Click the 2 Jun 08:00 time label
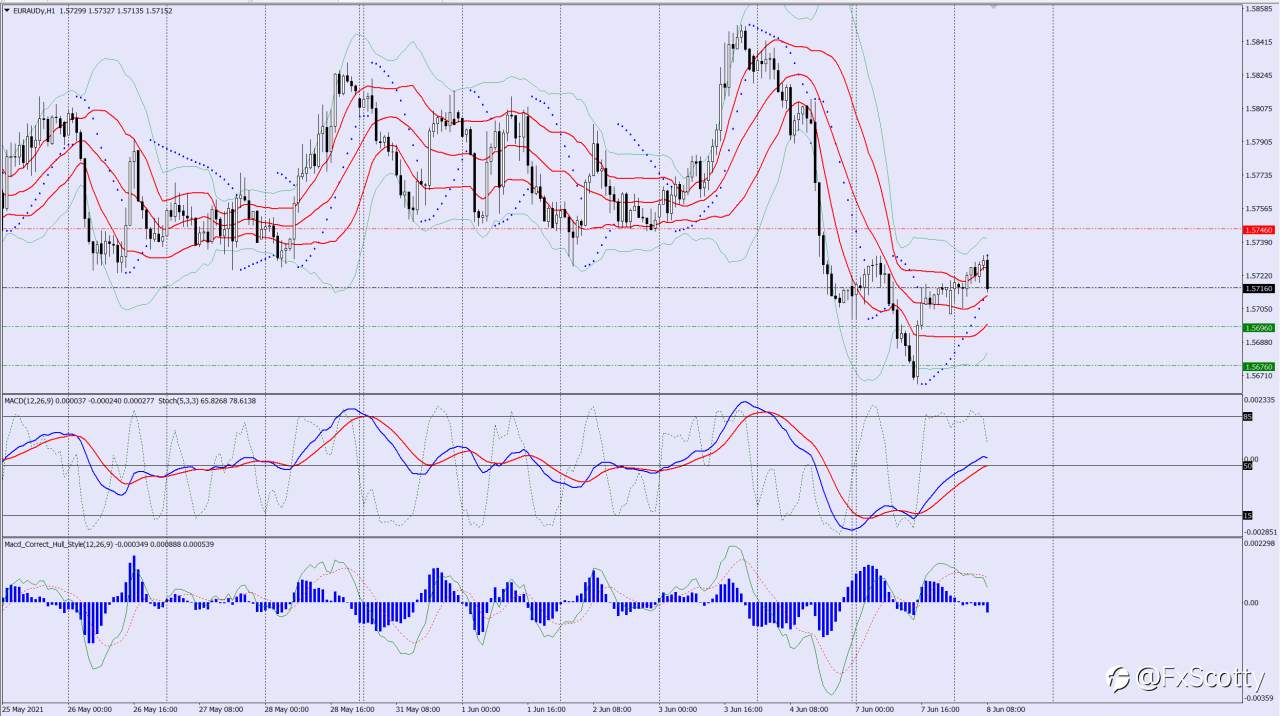Image resolution: width=1280 pixels, height=716 pixels. pos(613,710)
